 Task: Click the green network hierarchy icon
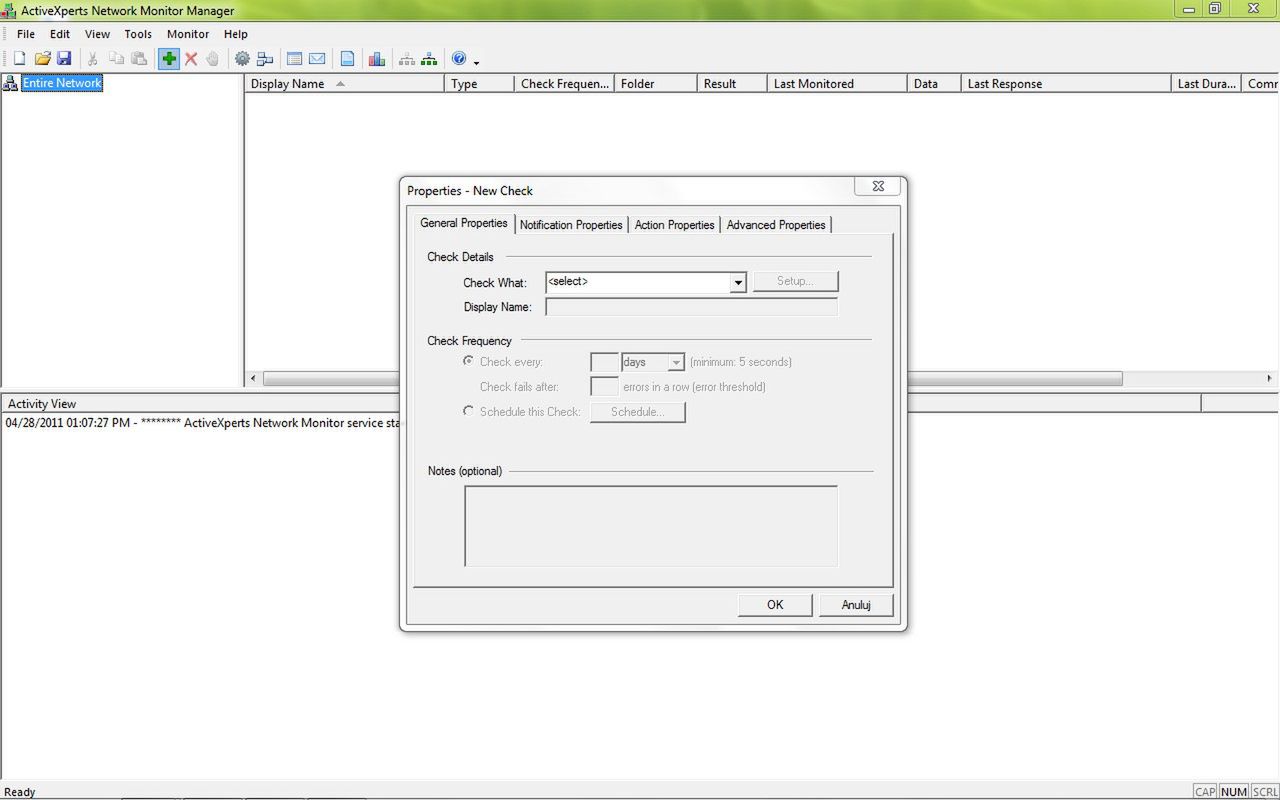point(429,59)
